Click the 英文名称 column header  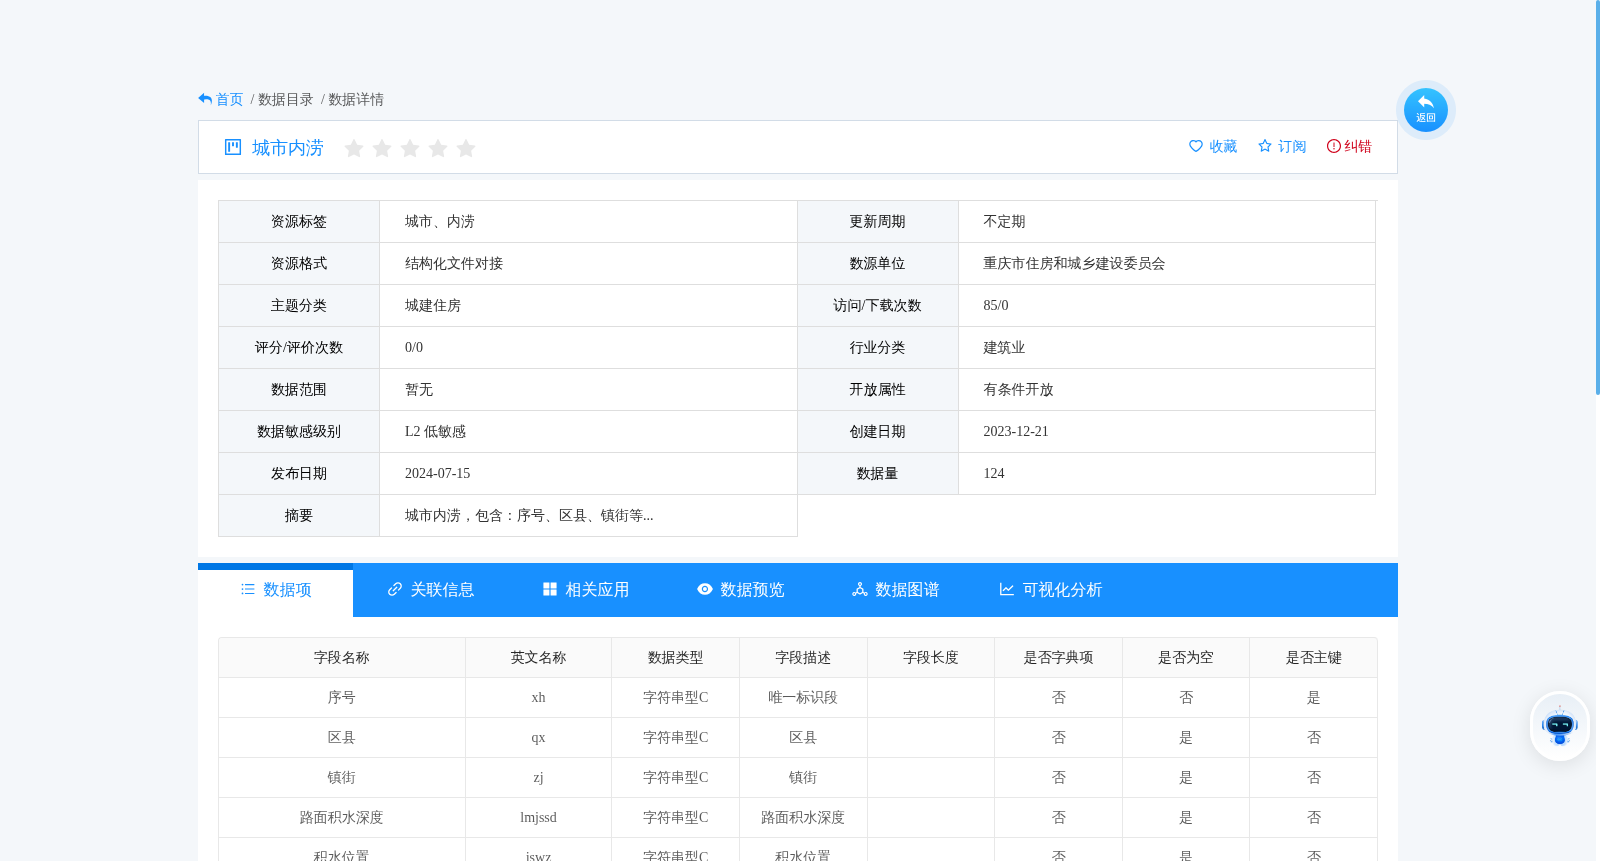pyautogui.click(x=538, y=658)
